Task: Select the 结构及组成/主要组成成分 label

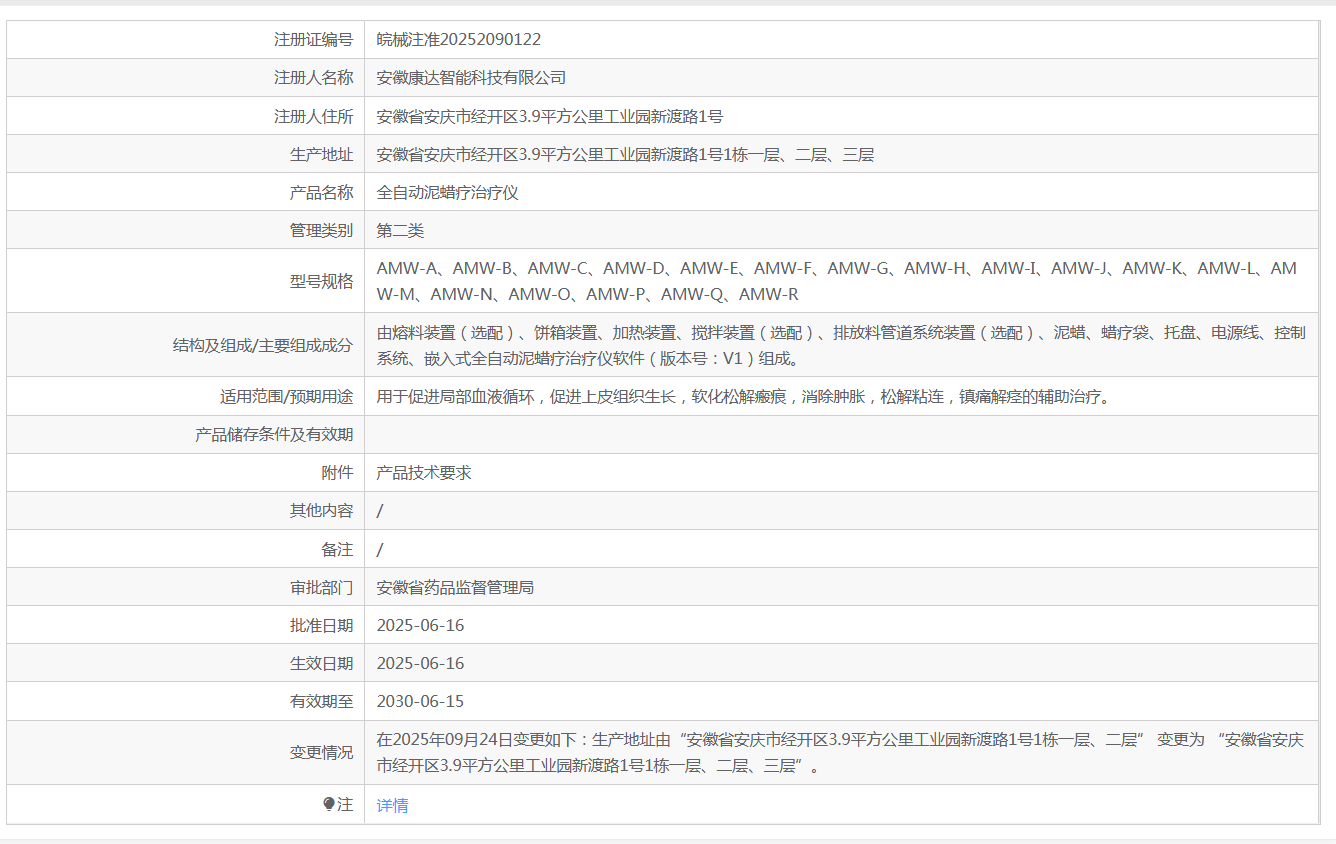Action: coord(264,345)
